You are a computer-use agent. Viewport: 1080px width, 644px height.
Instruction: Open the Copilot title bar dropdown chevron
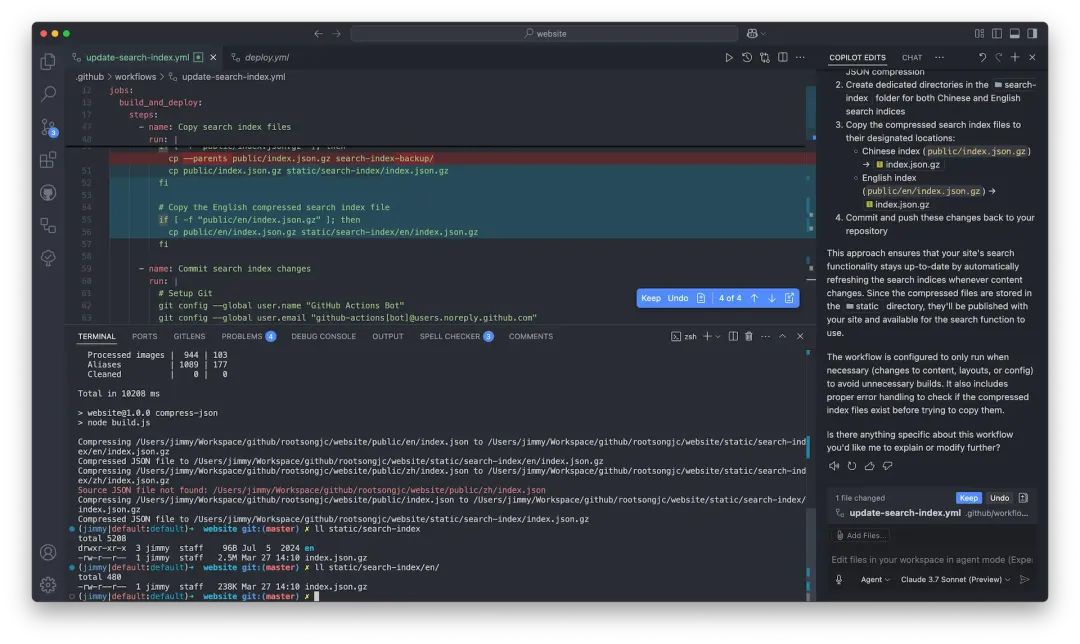tap(763, 34)
